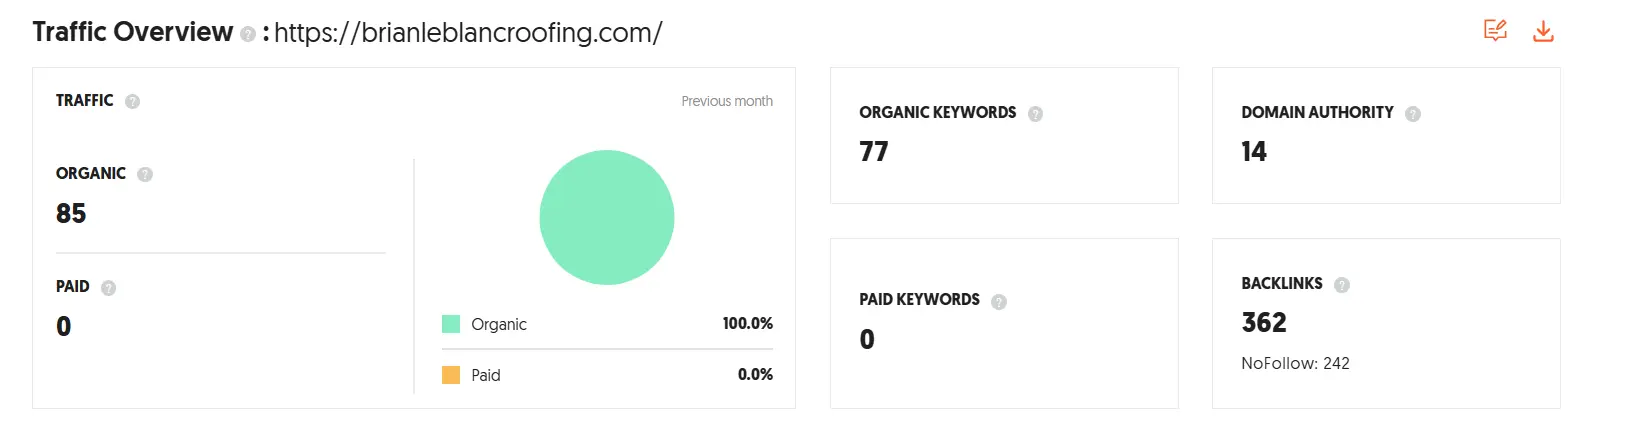Click the green Organic legend swatch
1626x438 pixels.
pyautogui.click(x=451, y=324)
